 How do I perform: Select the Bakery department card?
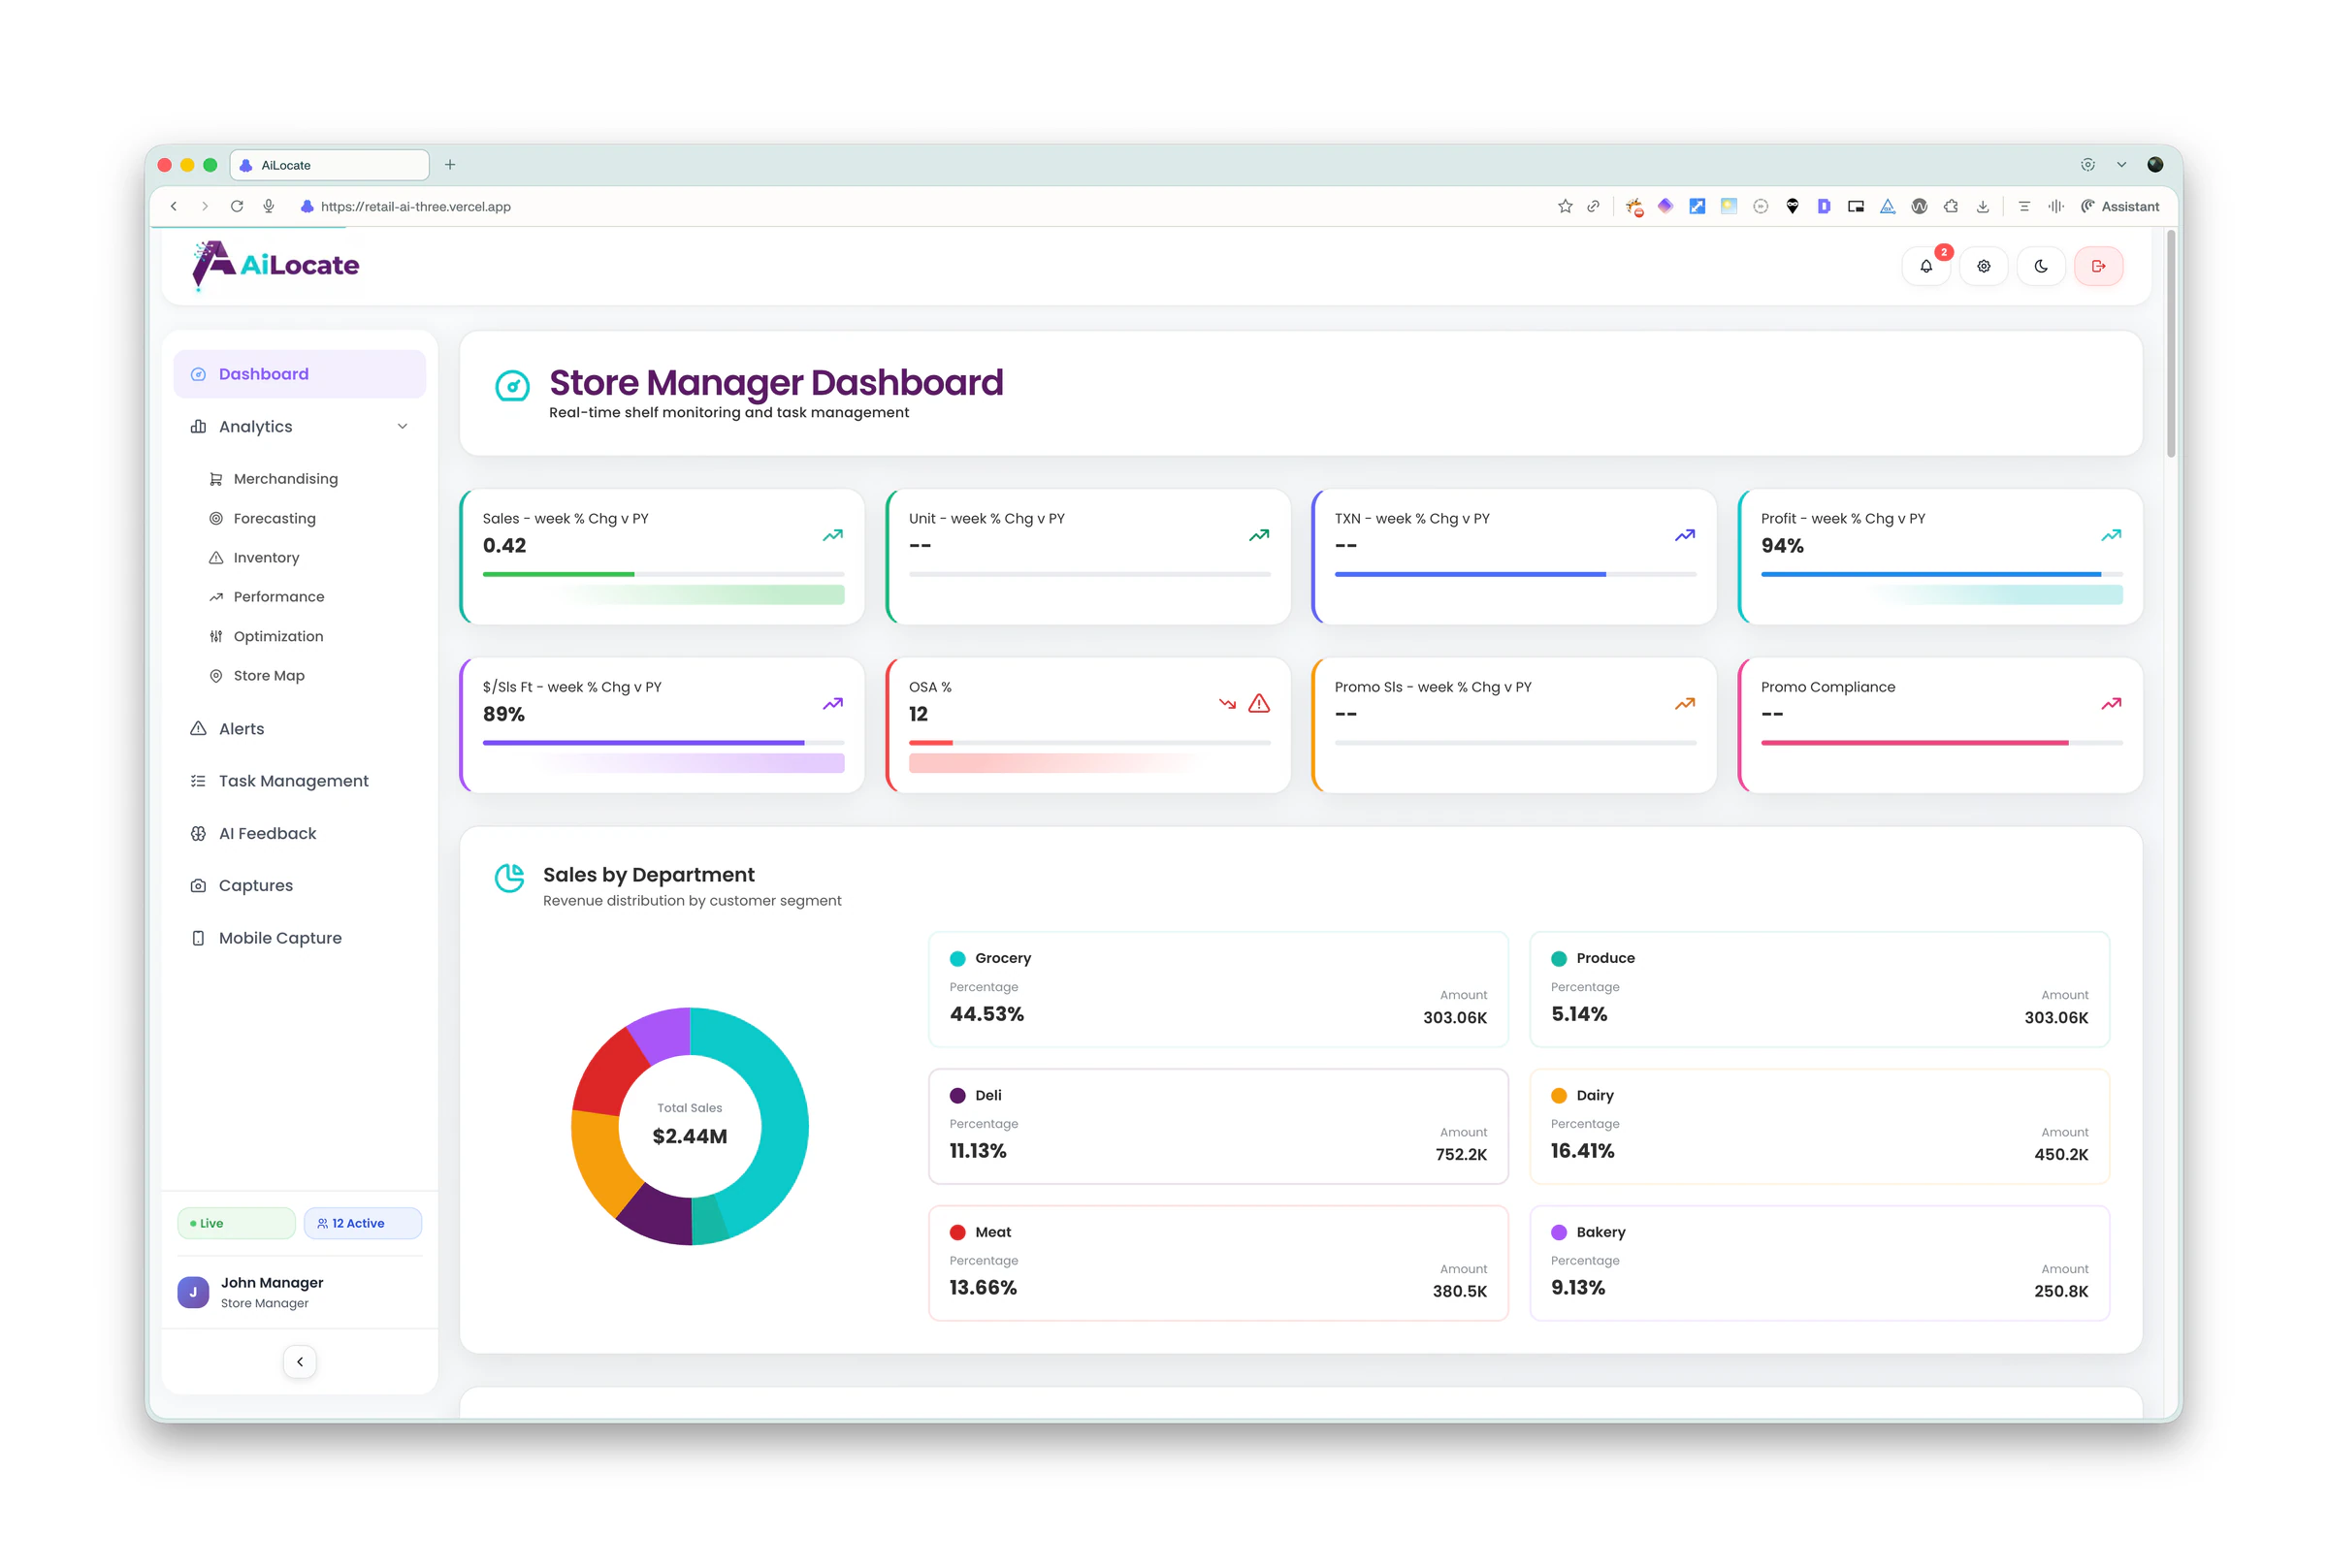(x=1819, y=1264)
